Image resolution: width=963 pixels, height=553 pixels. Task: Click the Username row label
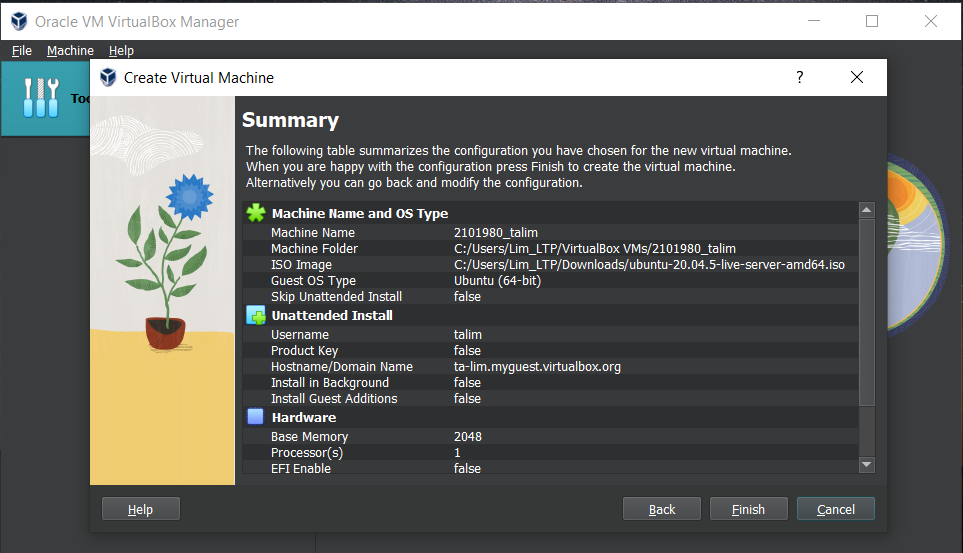pos(300,334)
